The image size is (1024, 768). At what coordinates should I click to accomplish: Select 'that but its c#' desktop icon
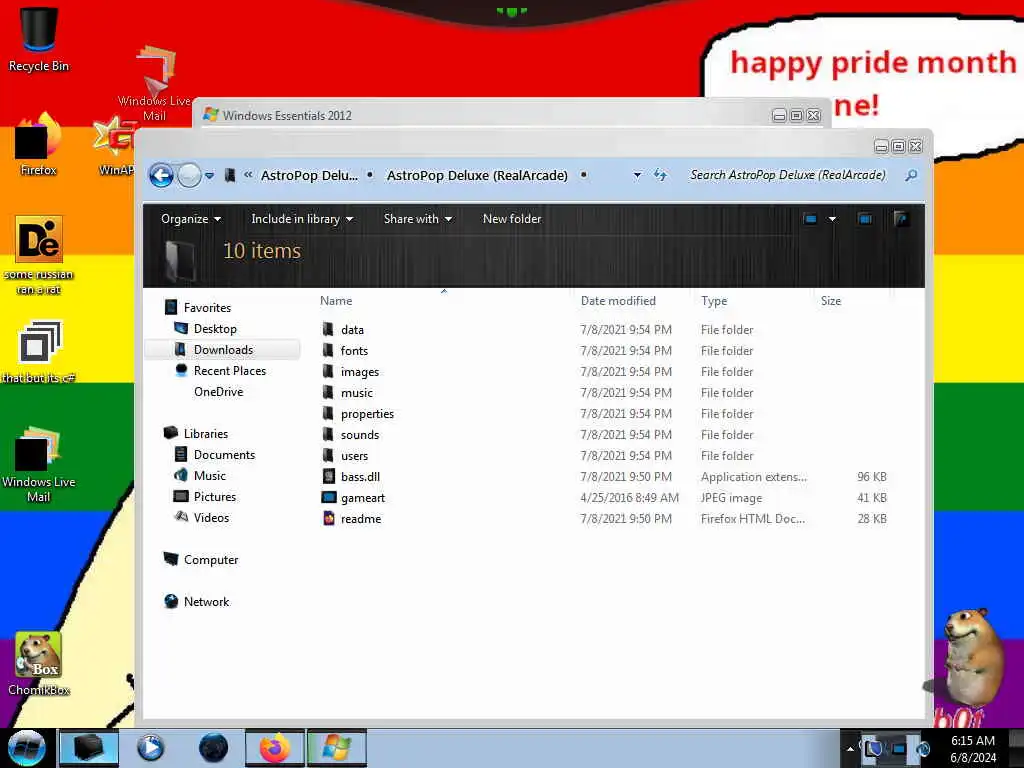[39, 352]
